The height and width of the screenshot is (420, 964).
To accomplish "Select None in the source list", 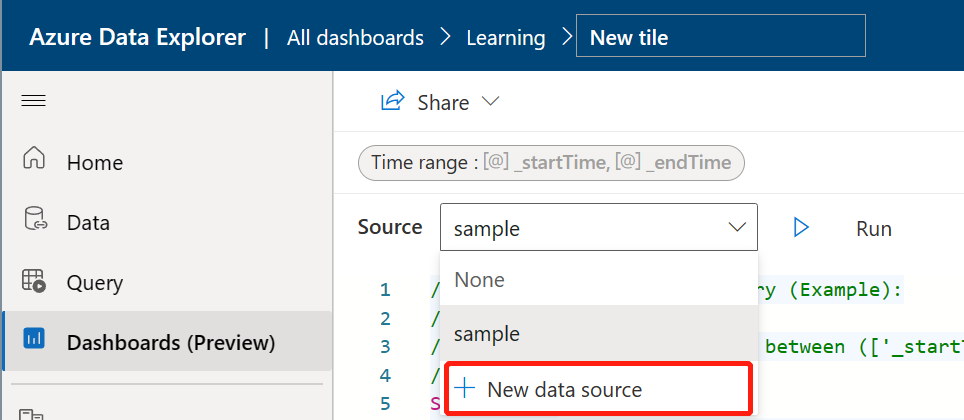I will pyautogui.click(x=599, y=280).
